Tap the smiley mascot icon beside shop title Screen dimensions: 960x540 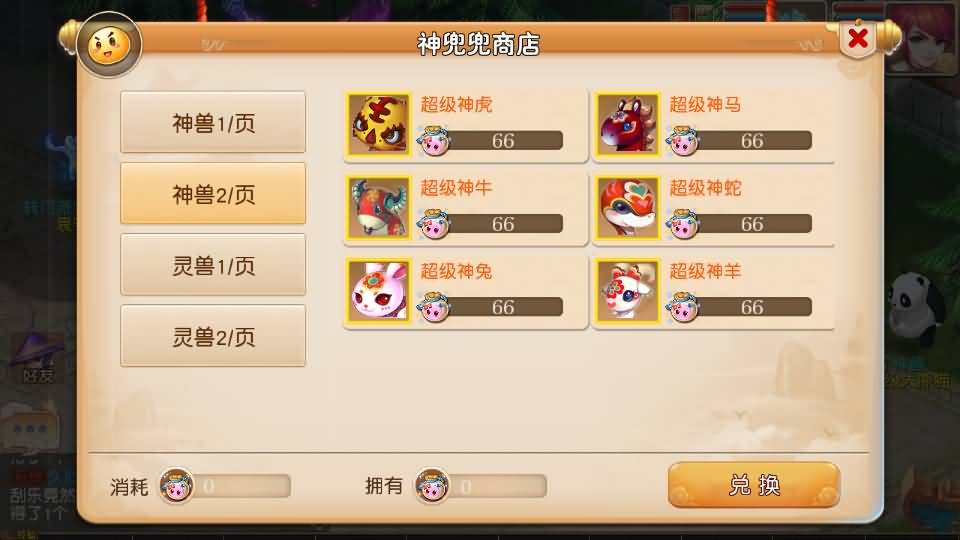click(110, 45)
